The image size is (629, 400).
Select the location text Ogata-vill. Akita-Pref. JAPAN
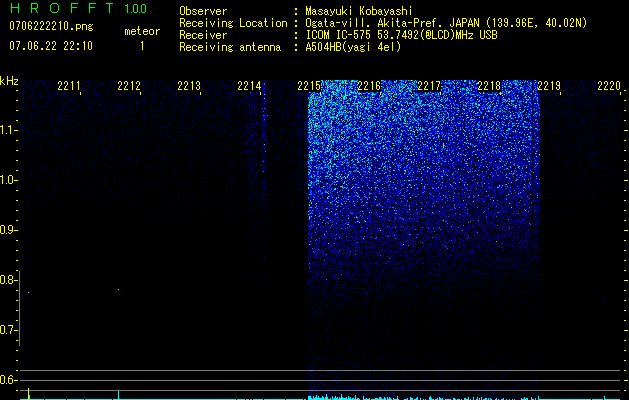(392, 23)
